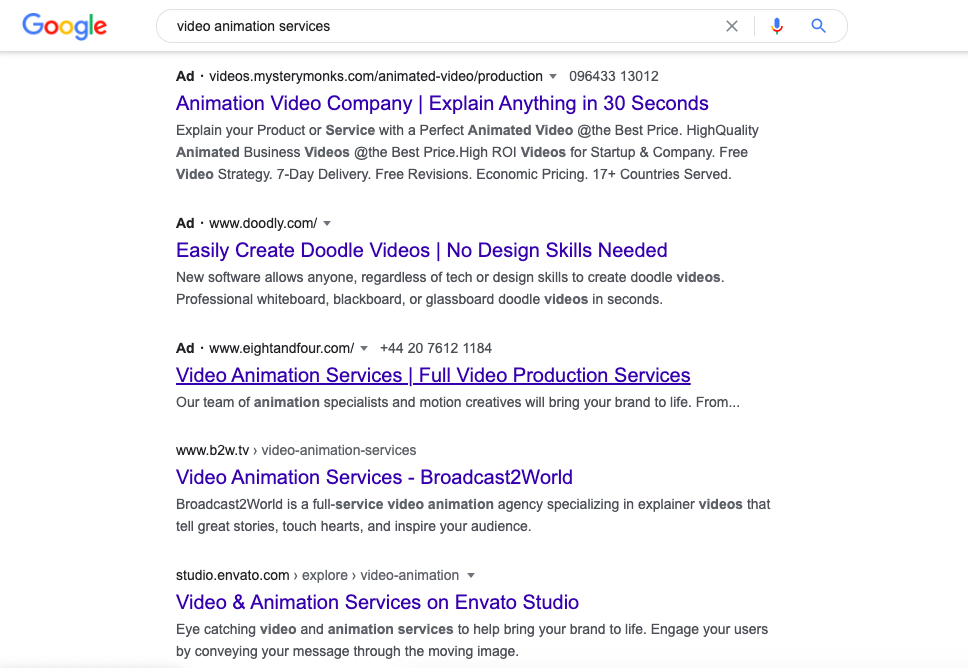
Task: Click the Google logo
Action: click(x=65, y=26)
